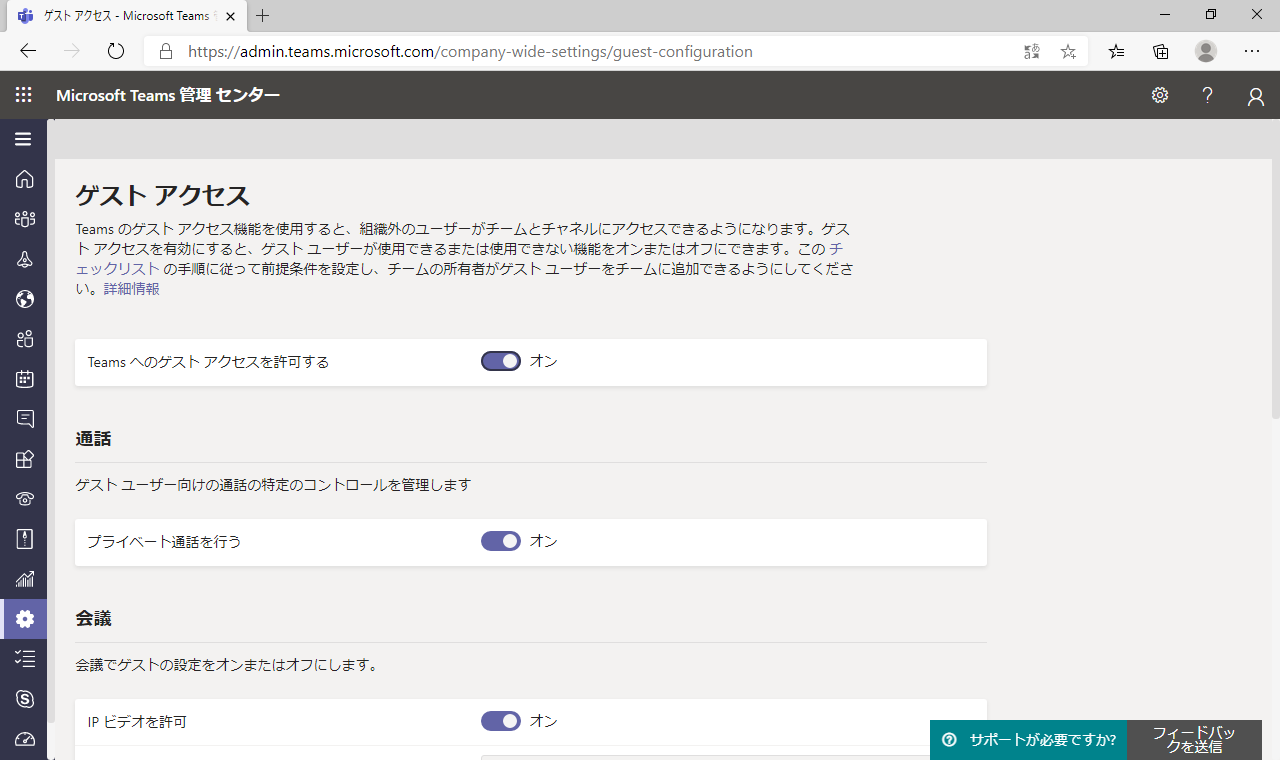This screenshot has height=760, width=1280.
Task: Toggle Teams へのゲスト アクセスを許可する switch
Action: pos(501,361)
